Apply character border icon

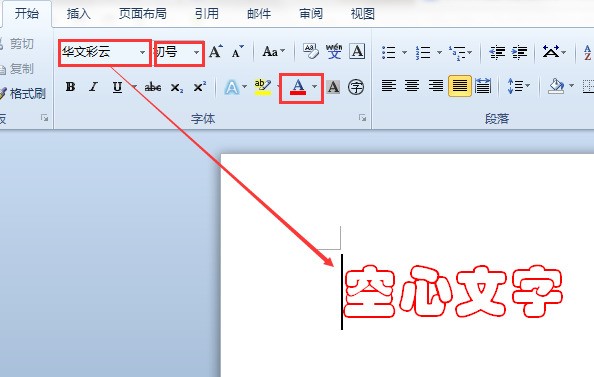357,52
